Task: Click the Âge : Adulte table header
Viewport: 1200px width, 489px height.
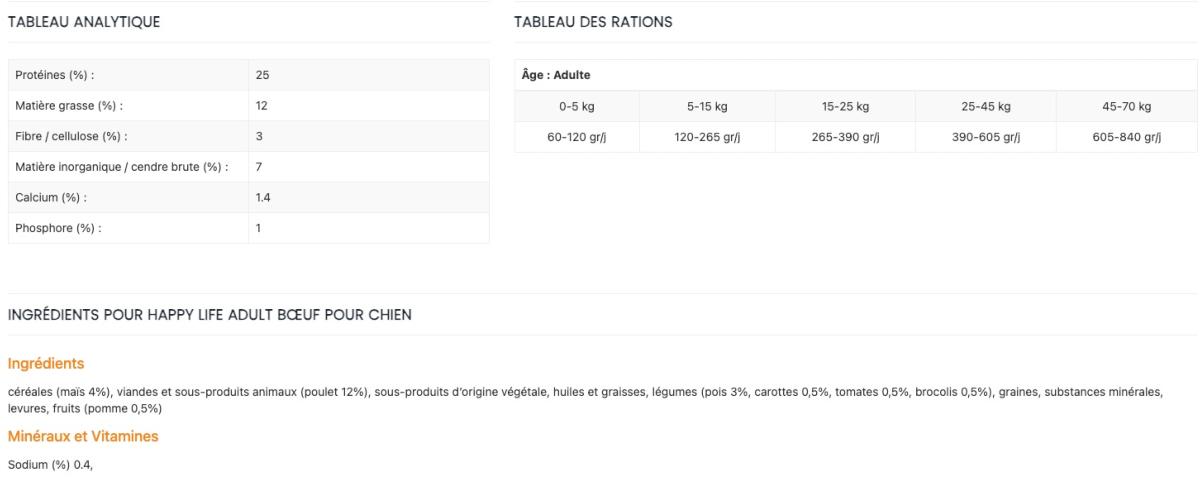Action: (557, 75)
